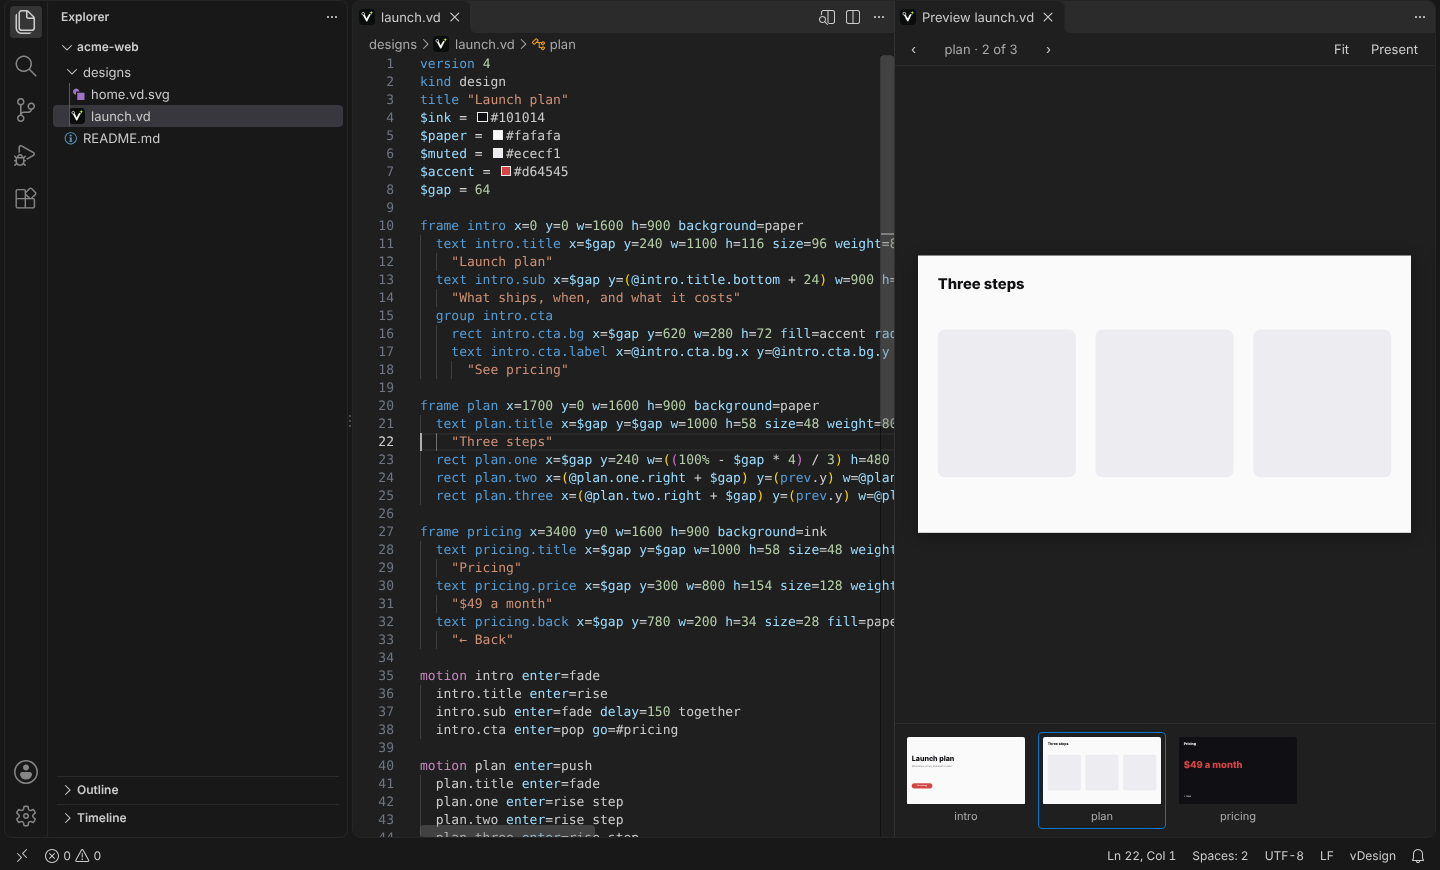The width and height of the screenshot is (1440, 870).
Task: Open the Explorer view in activity bar
Action: tap(26, 22)
